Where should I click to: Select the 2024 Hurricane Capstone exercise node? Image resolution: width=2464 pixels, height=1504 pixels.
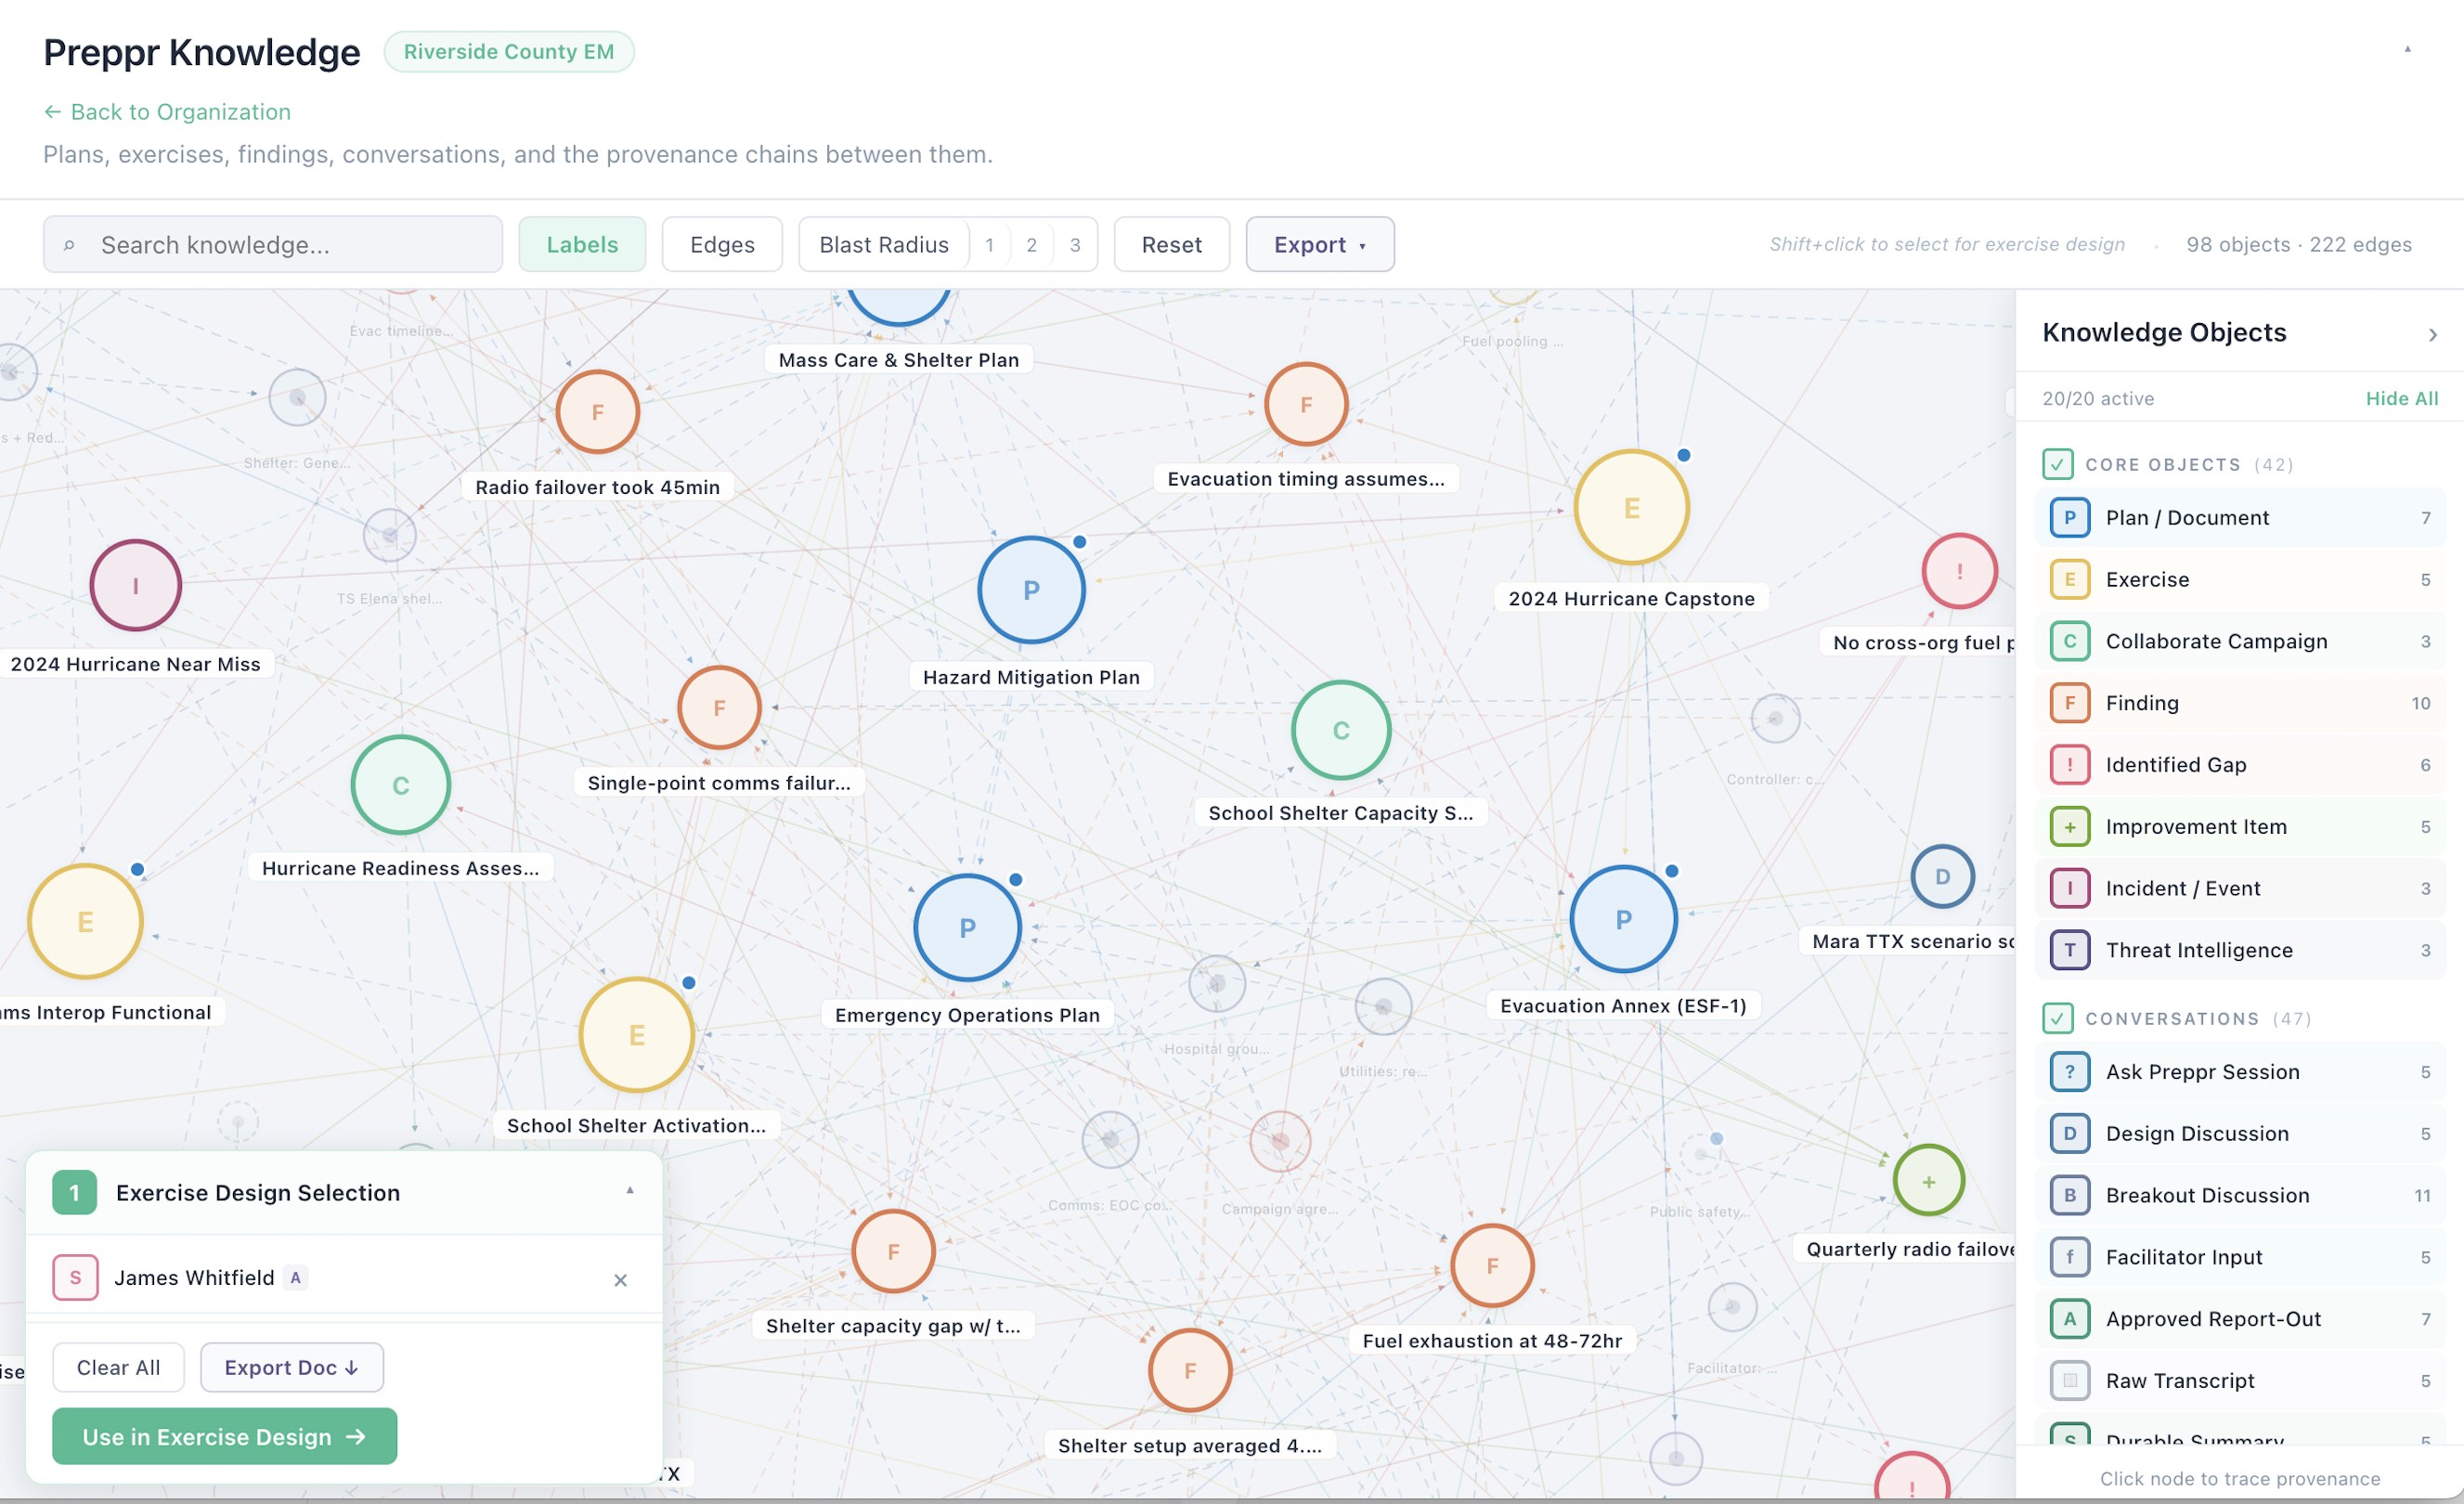click(x=1631, y=508)
